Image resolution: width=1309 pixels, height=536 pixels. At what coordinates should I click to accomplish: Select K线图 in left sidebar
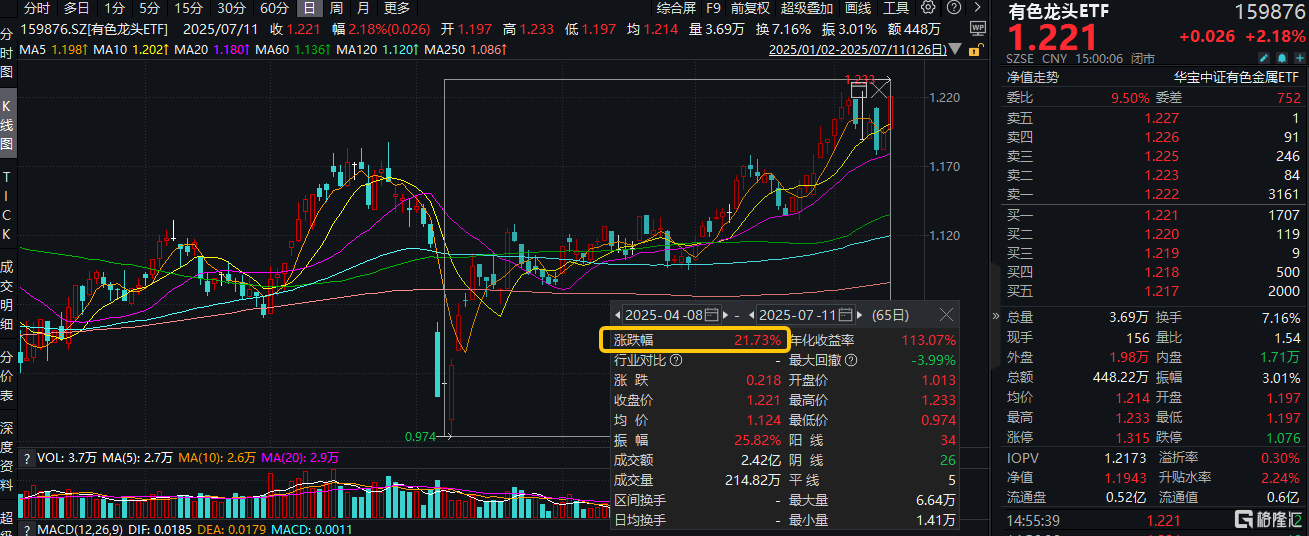7,125
